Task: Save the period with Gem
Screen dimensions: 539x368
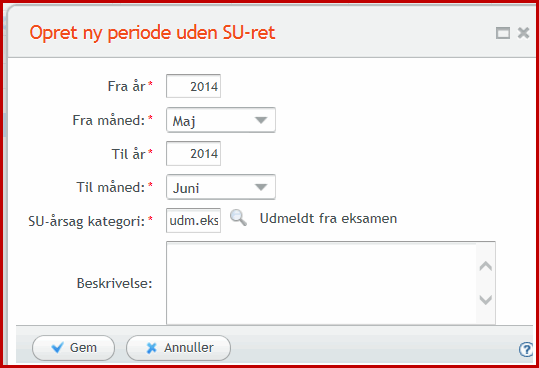Action: click(x=74, y=348)
